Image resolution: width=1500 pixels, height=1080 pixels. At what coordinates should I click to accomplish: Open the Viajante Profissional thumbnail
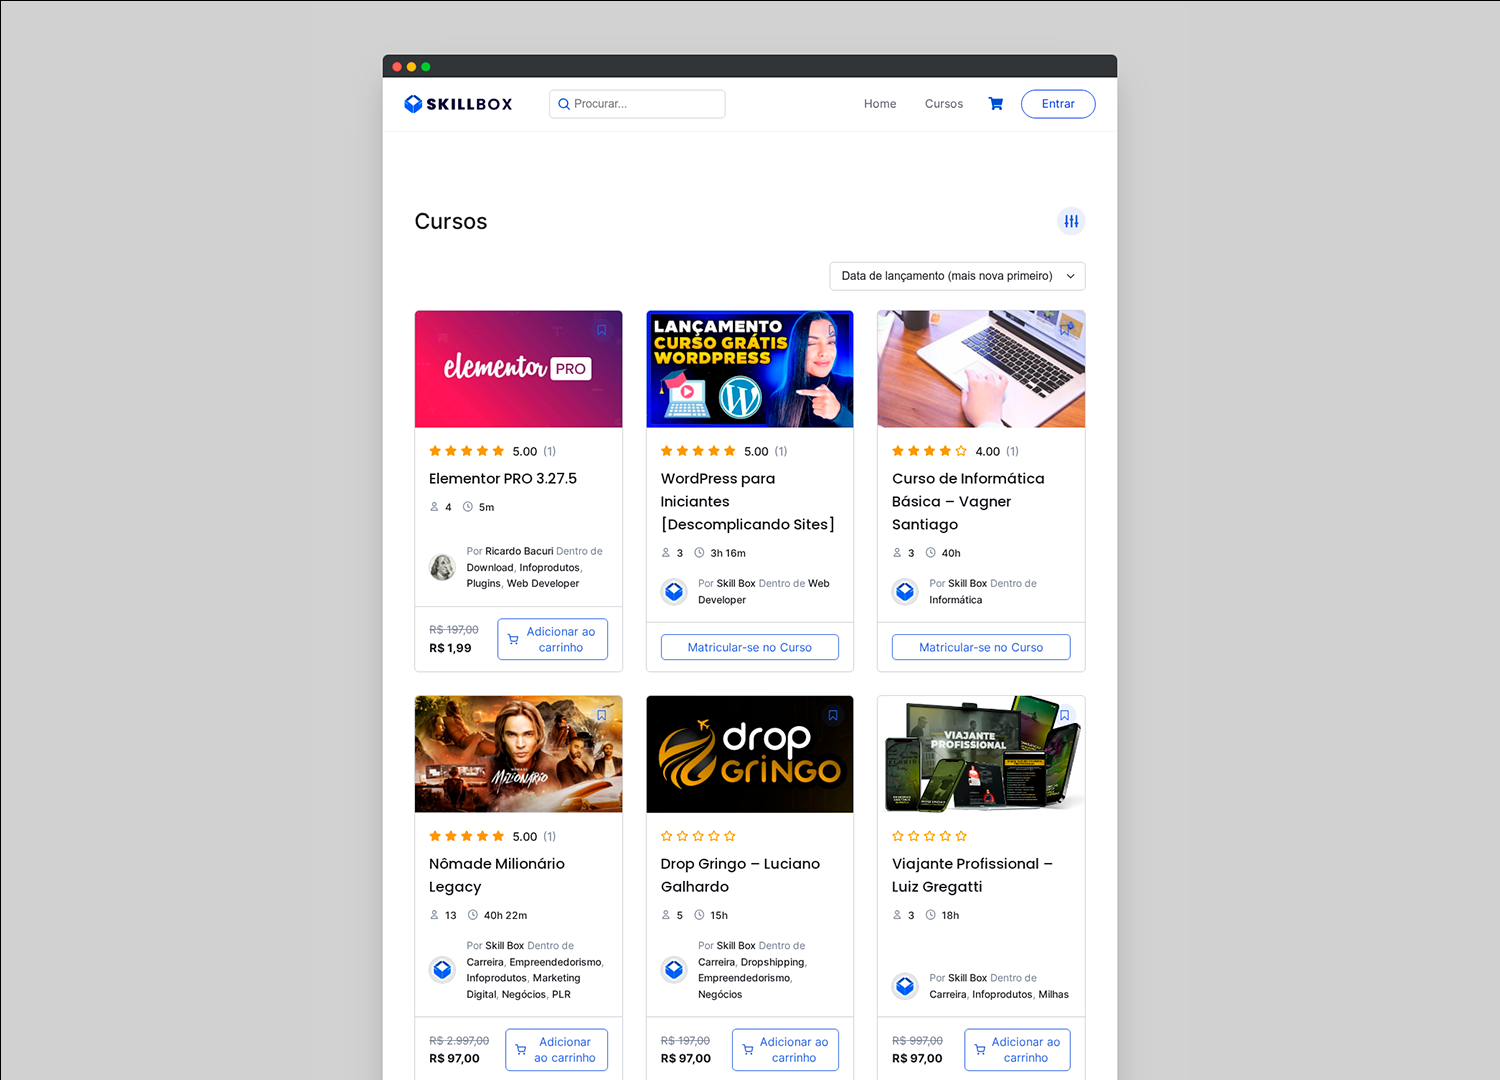[981, 754]
